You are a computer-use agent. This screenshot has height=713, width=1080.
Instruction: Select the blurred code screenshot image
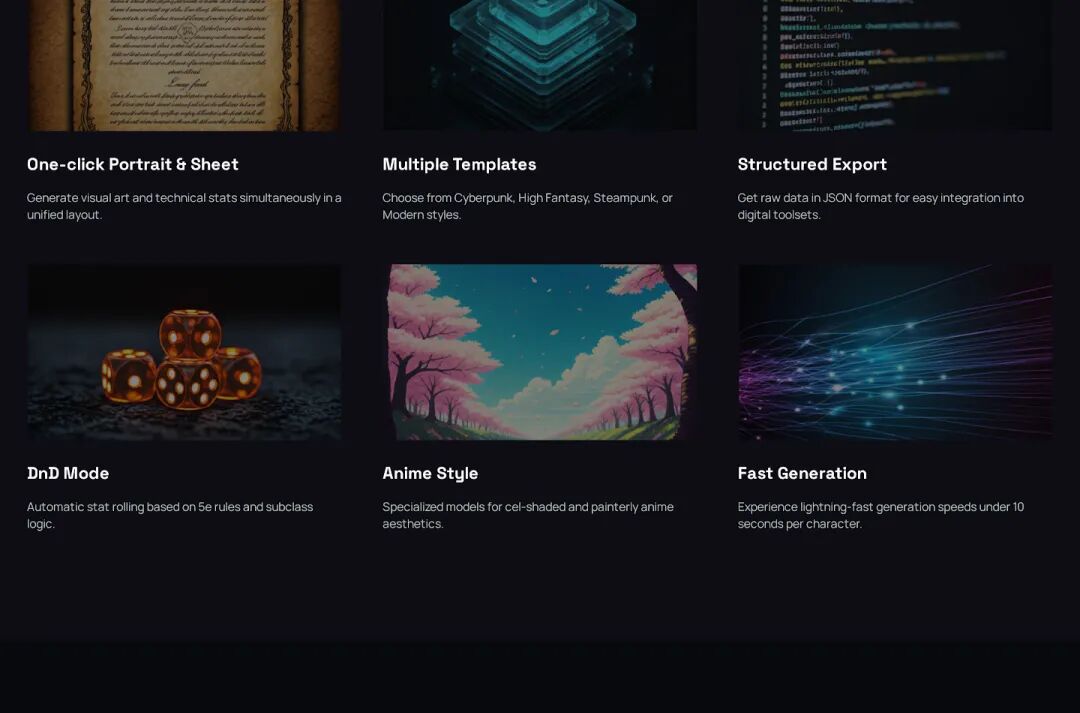(895, 65)
